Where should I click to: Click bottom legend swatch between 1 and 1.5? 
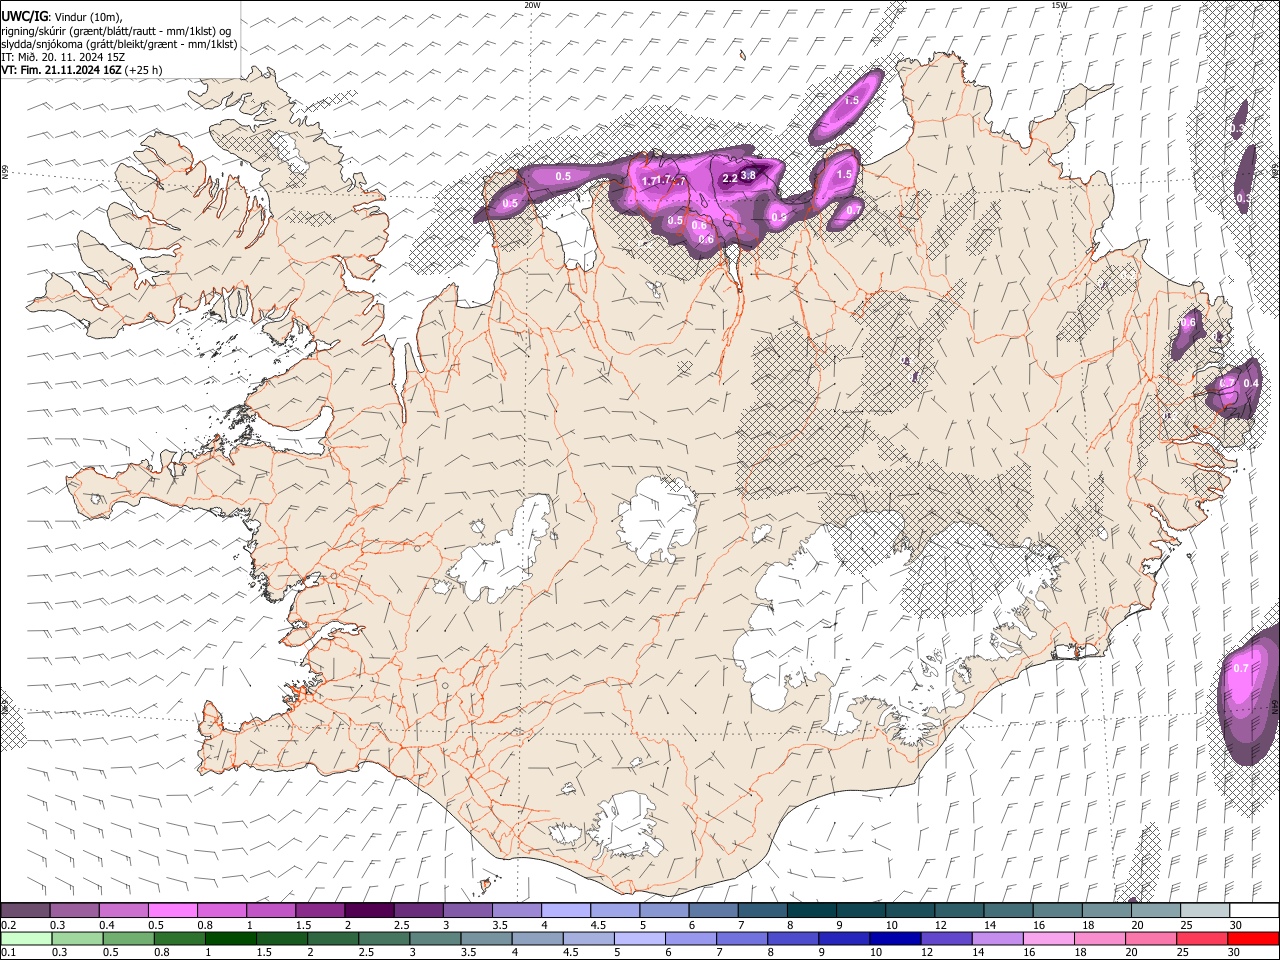[x=229, y=938]
